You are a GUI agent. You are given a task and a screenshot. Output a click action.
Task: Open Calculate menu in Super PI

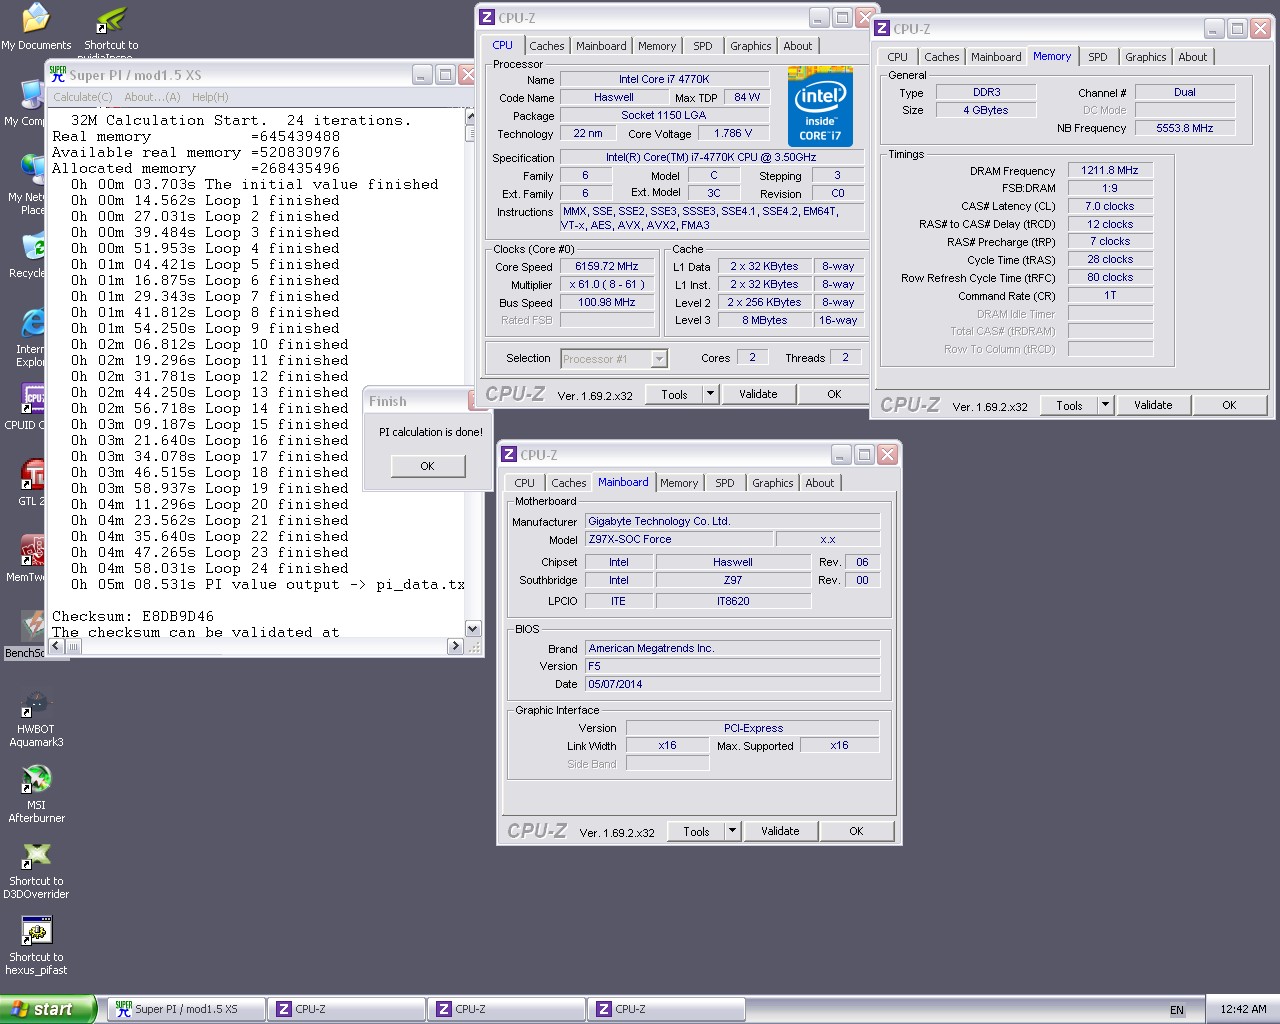point(82,97)
